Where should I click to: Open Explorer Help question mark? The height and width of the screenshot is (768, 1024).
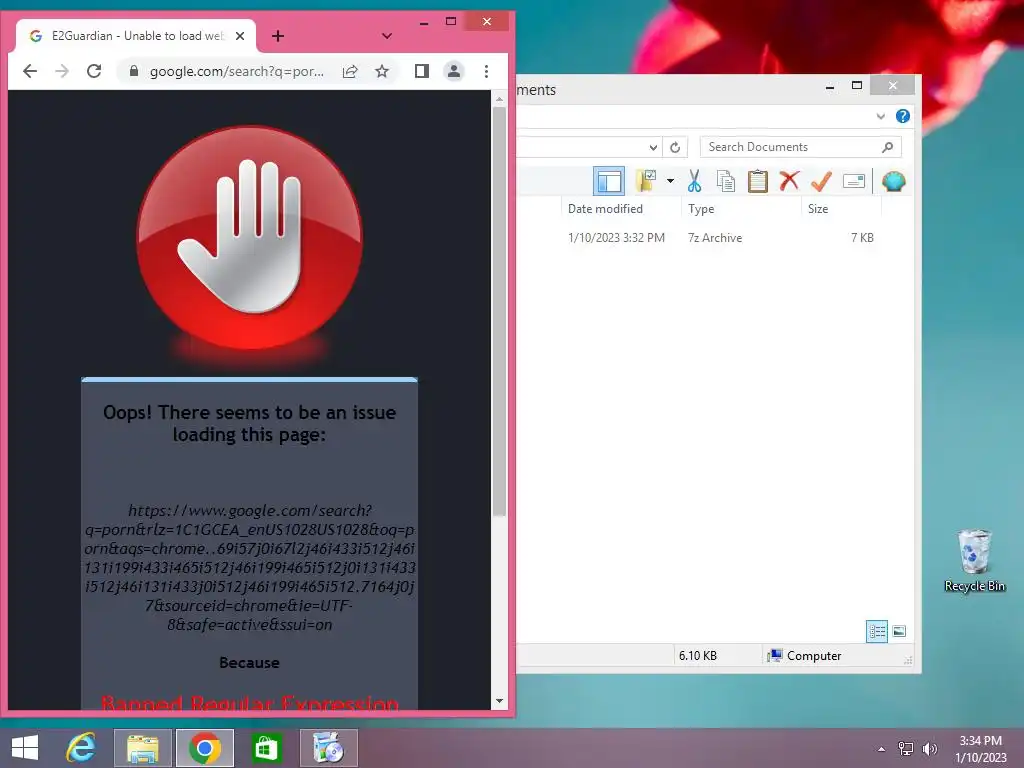[x=903, y=116]
